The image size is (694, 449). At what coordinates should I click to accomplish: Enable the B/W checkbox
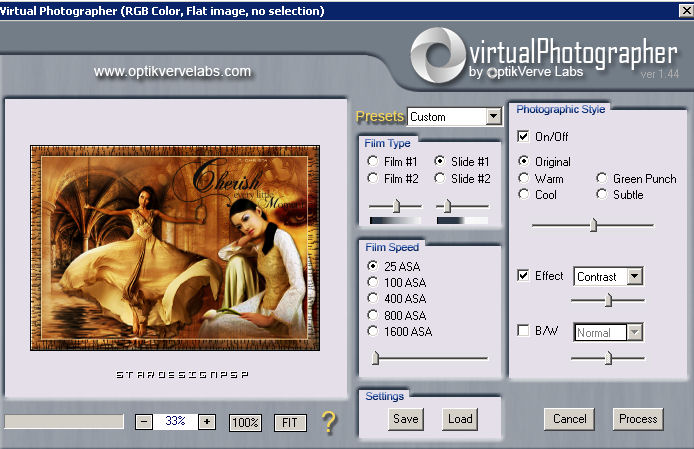(x=523, y=330)
